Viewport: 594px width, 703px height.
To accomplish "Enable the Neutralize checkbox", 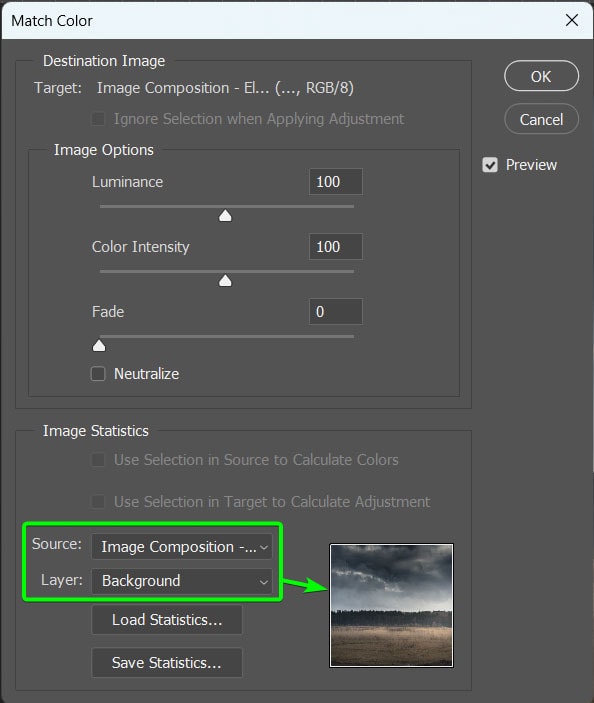I will tap(98, 373).
